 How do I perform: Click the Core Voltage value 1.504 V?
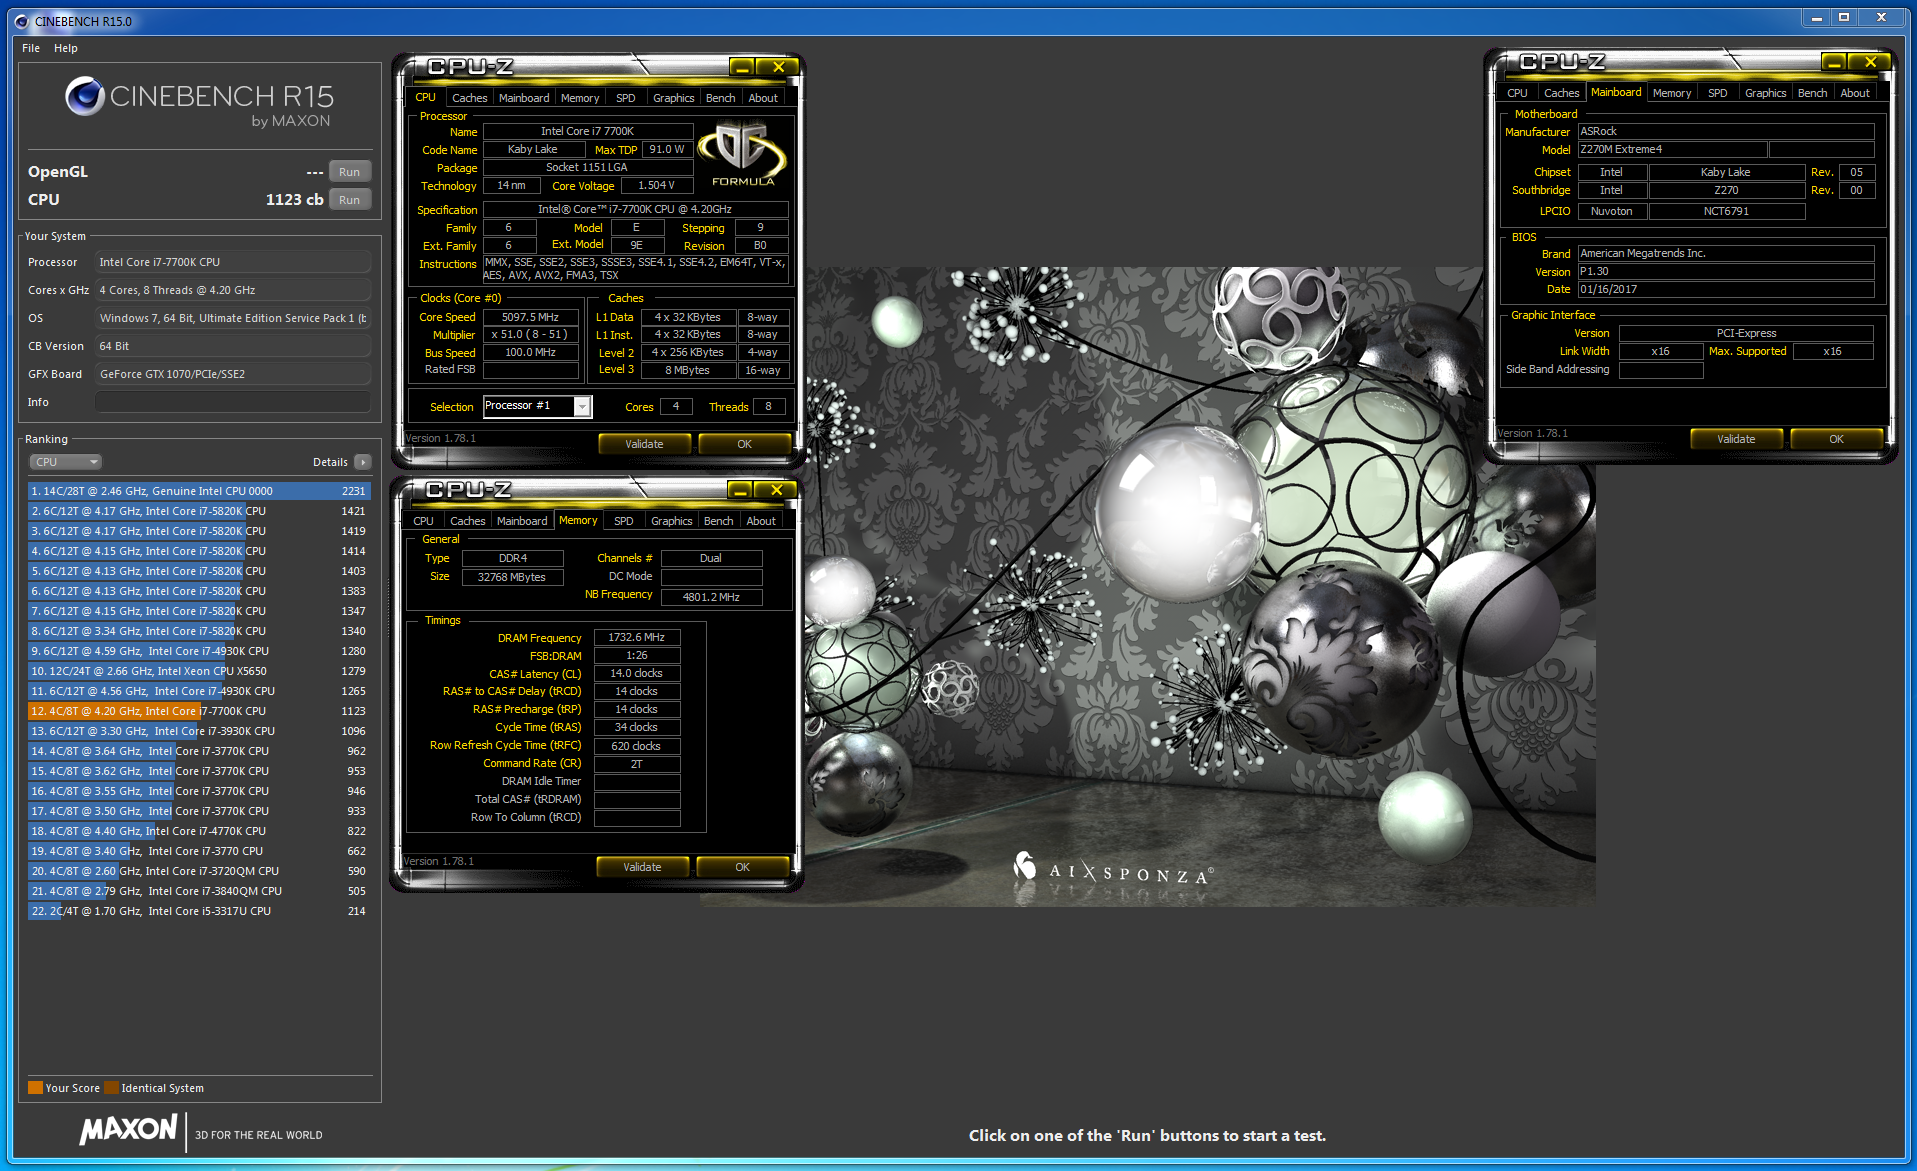pyautogui.click(x=657, y=186)
